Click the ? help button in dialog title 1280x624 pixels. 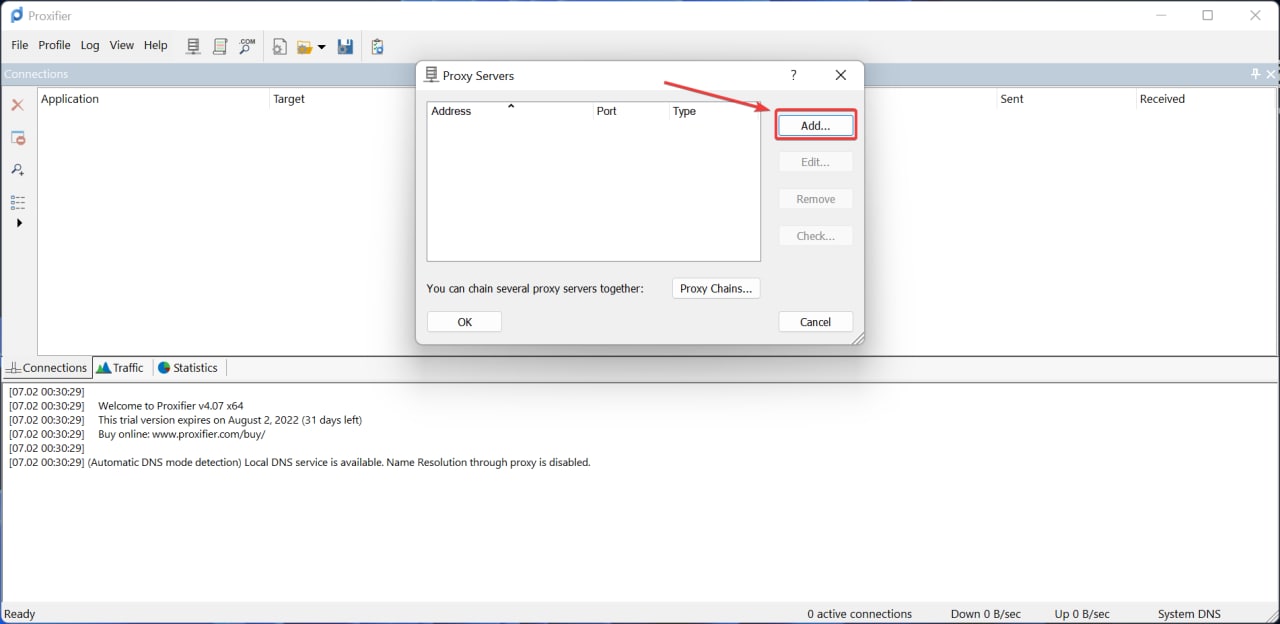pos(794,75)
